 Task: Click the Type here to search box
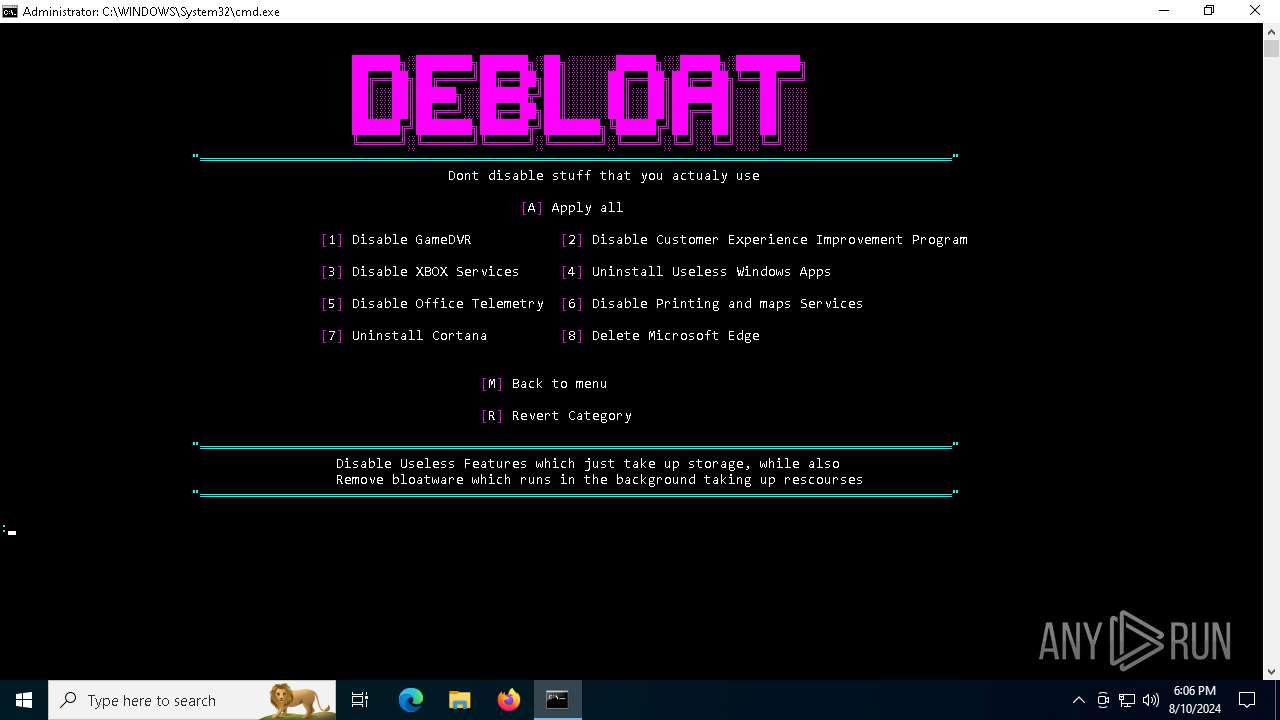coord(192,700)
